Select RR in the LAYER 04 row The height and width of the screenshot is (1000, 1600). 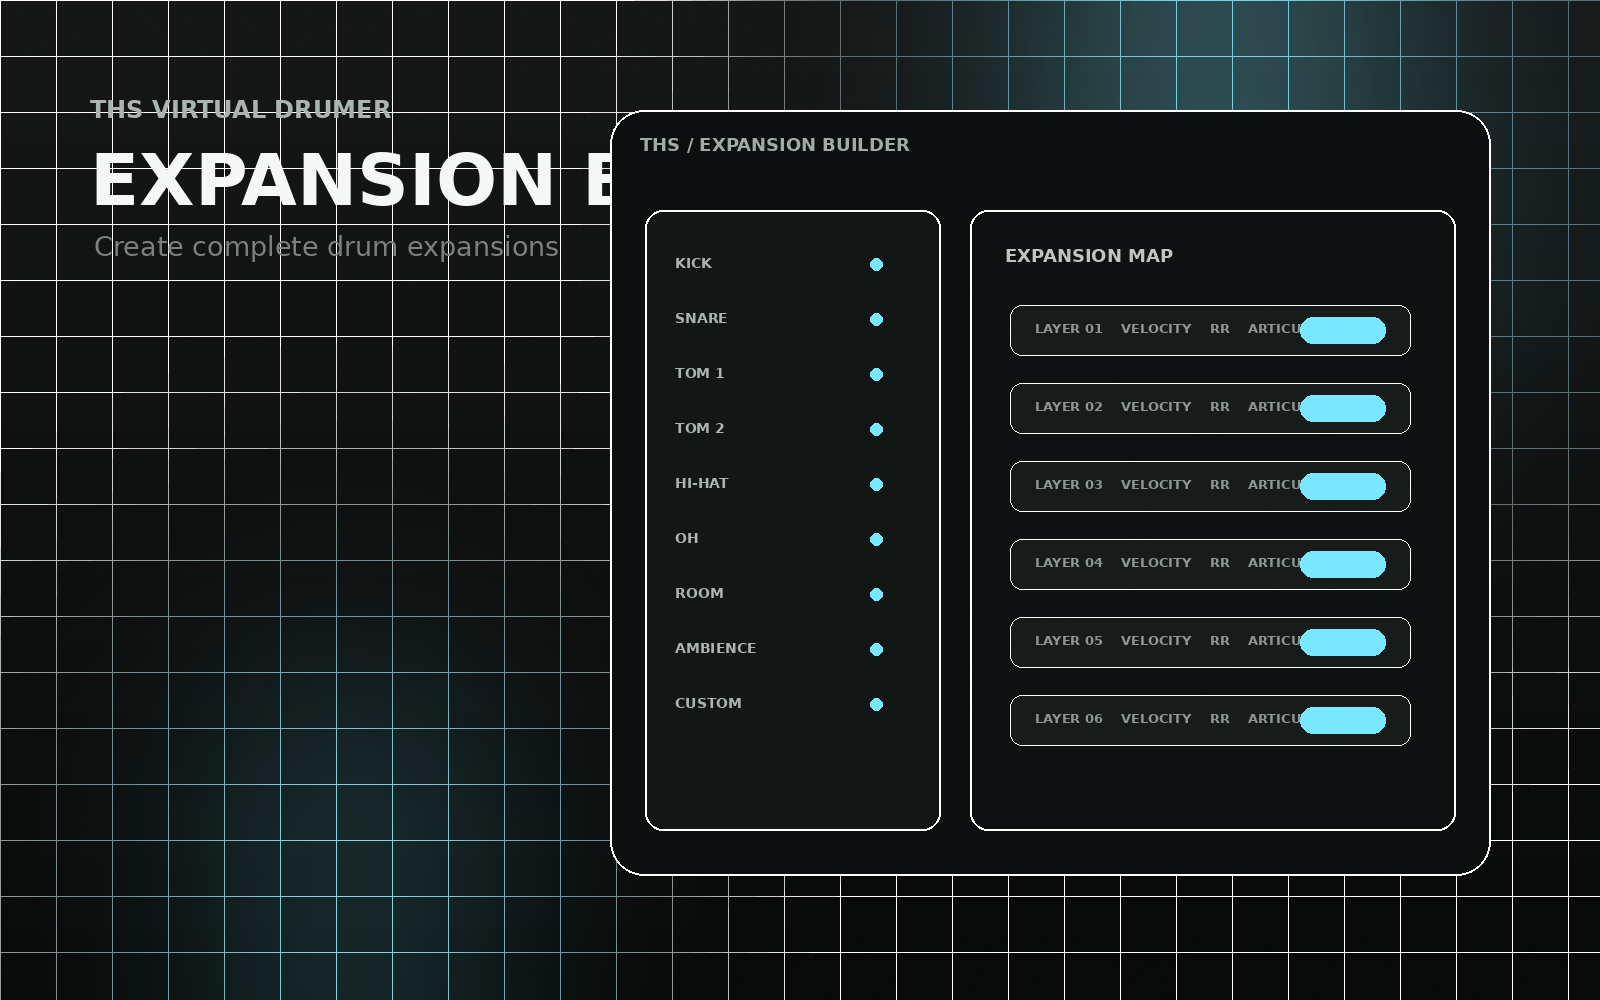[1220, 563]
